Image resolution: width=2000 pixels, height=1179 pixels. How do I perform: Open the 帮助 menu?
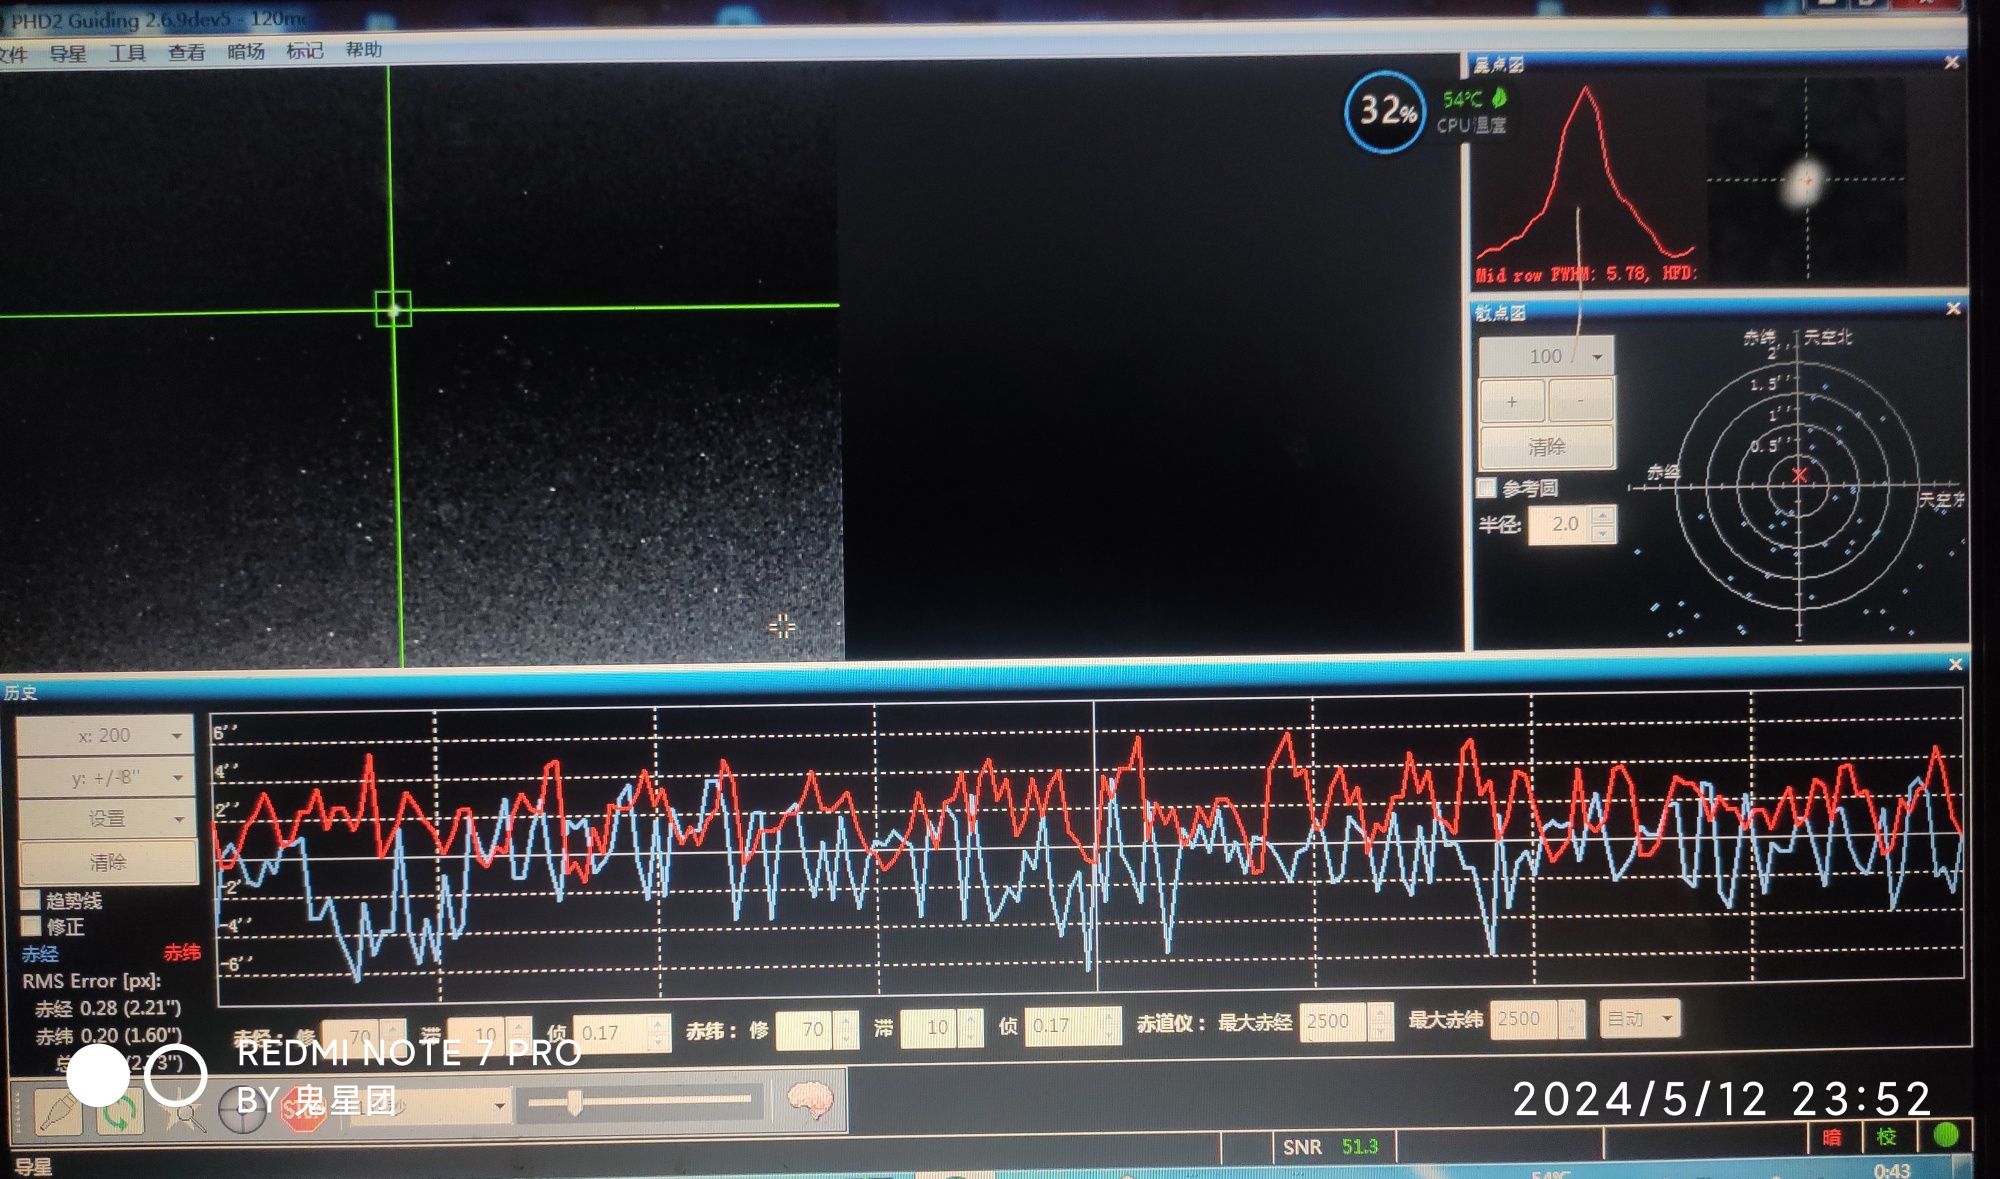[x=364, y=49]
